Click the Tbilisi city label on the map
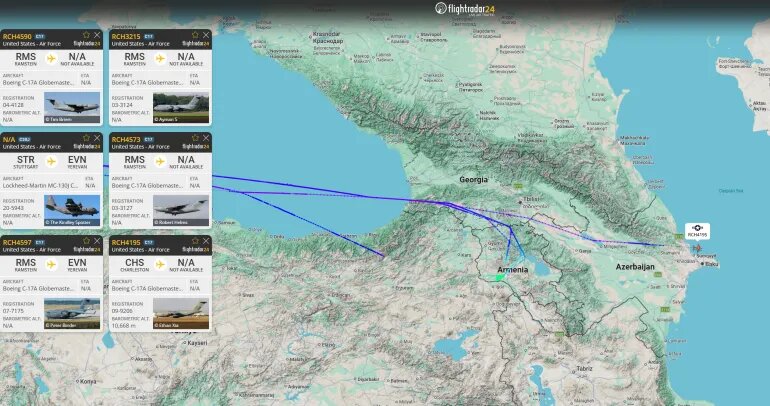The height and width of the screenshot is (406, 770). point(533,199)
